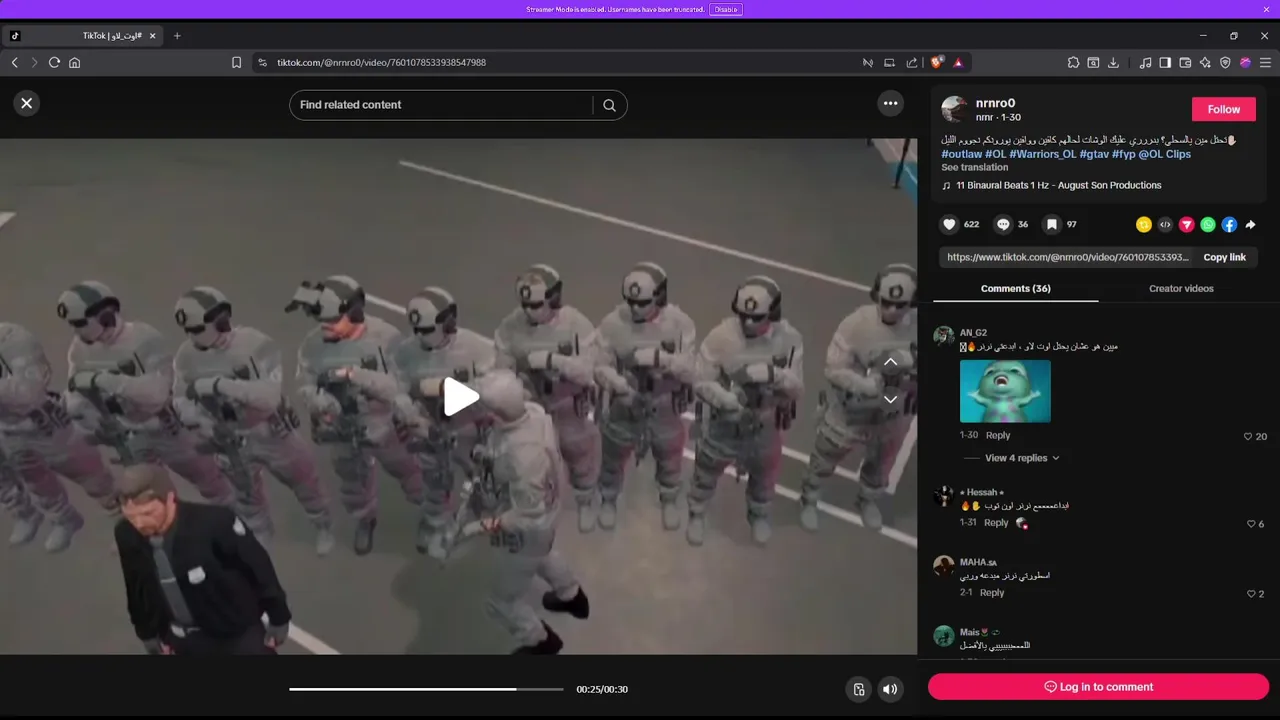1280x720 pixels.
Task: Like the video with heart icon
Action: pos(950,225)
